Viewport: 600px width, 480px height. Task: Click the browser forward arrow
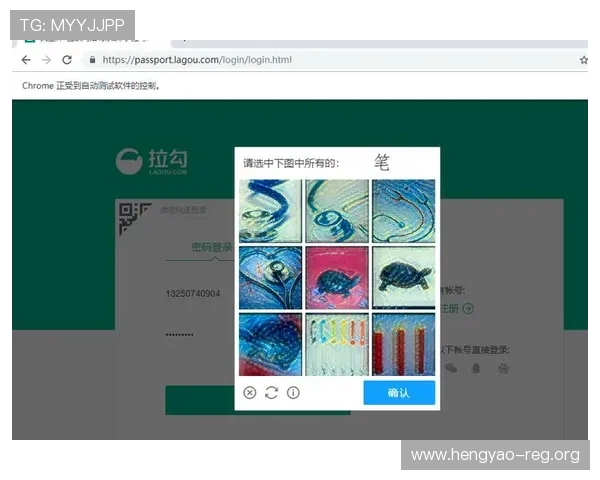(46, 60)
